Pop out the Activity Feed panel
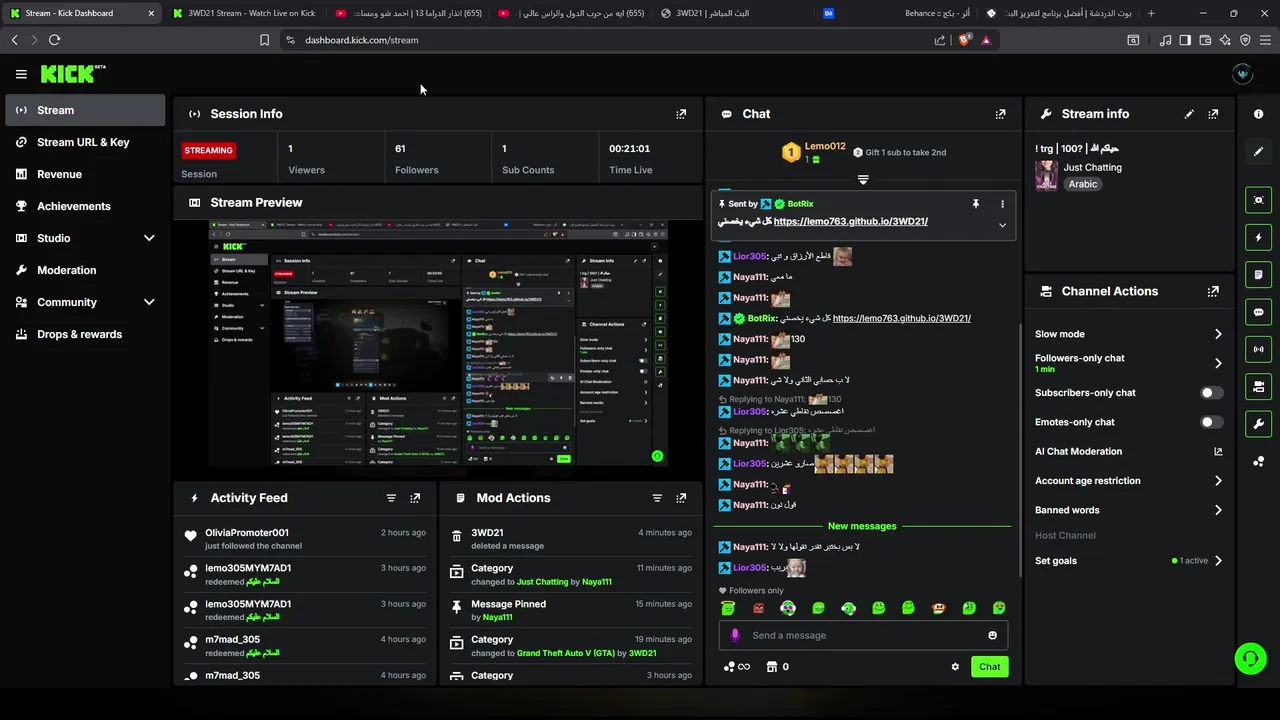Image resolution: width=1280 pixels, height=720 pixels. point(415,498)
